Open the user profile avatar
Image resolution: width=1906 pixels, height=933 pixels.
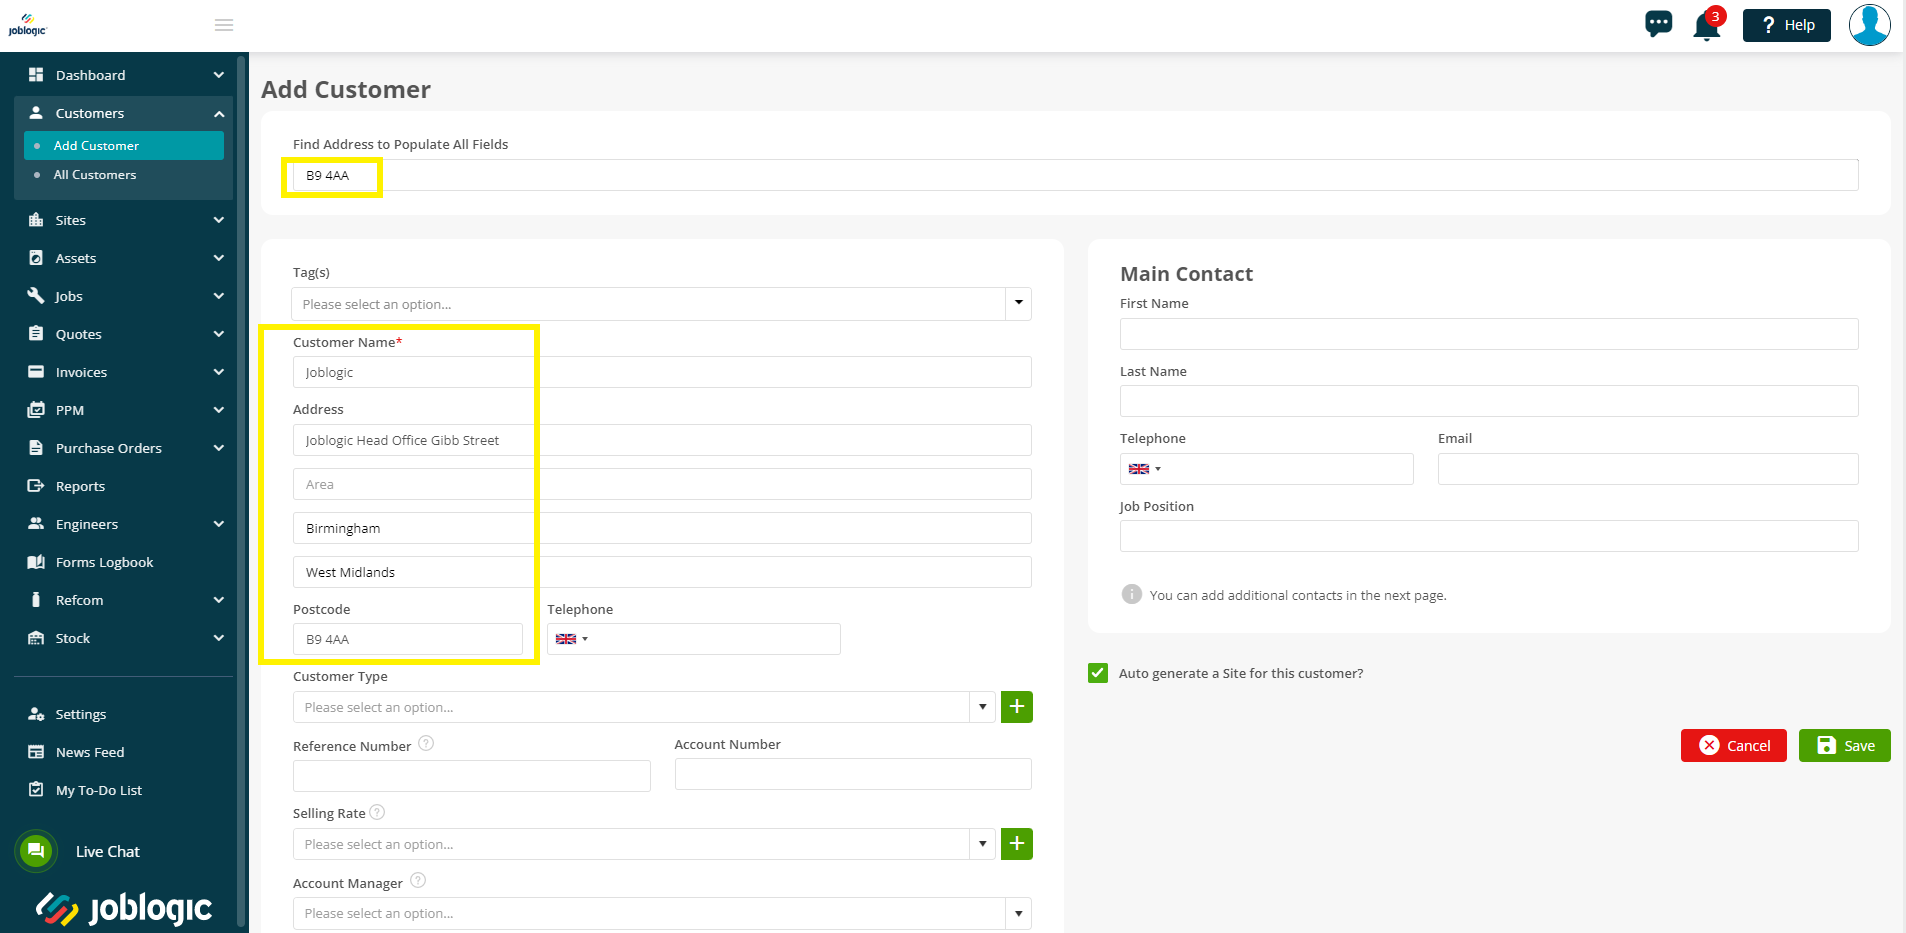1869,25
